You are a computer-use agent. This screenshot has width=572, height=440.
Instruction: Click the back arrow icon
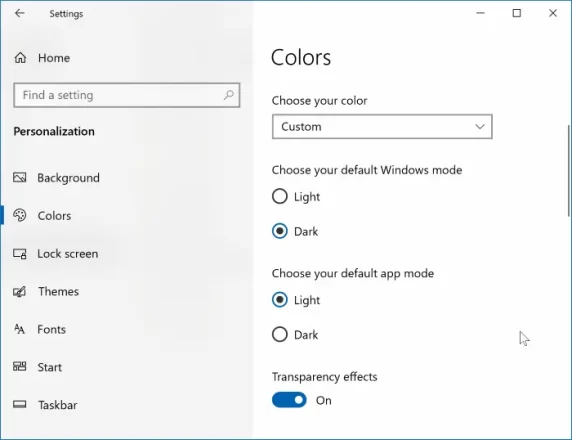pyautogui.click(x=19, y=13)
